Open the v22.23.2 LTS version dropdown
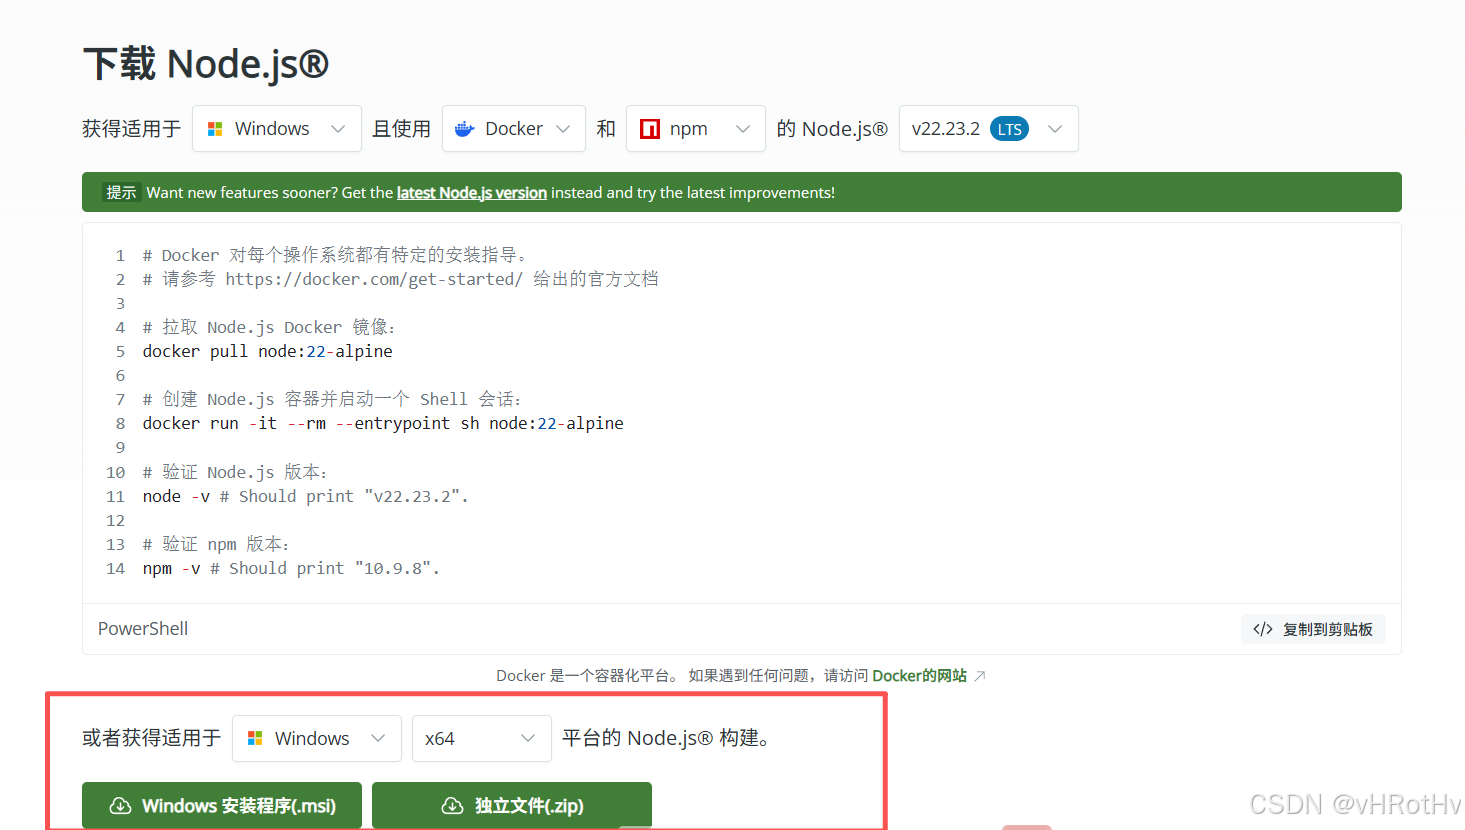 (988, 129)
